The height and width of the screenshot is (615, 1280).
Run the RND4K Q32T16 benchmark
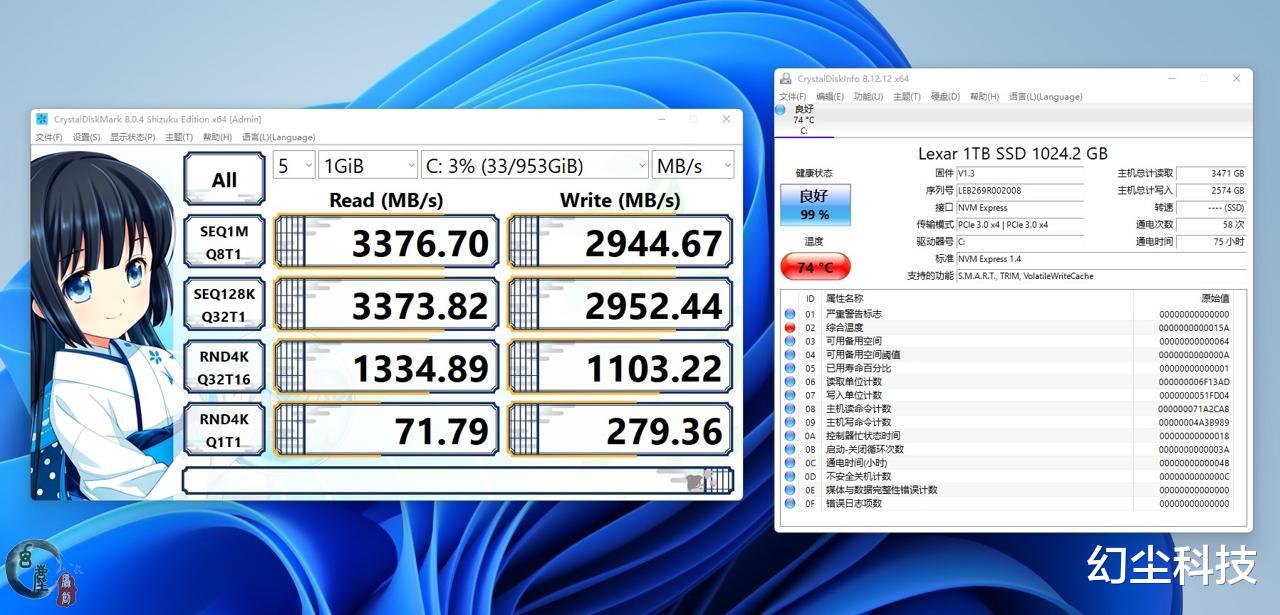coord(223,366)
